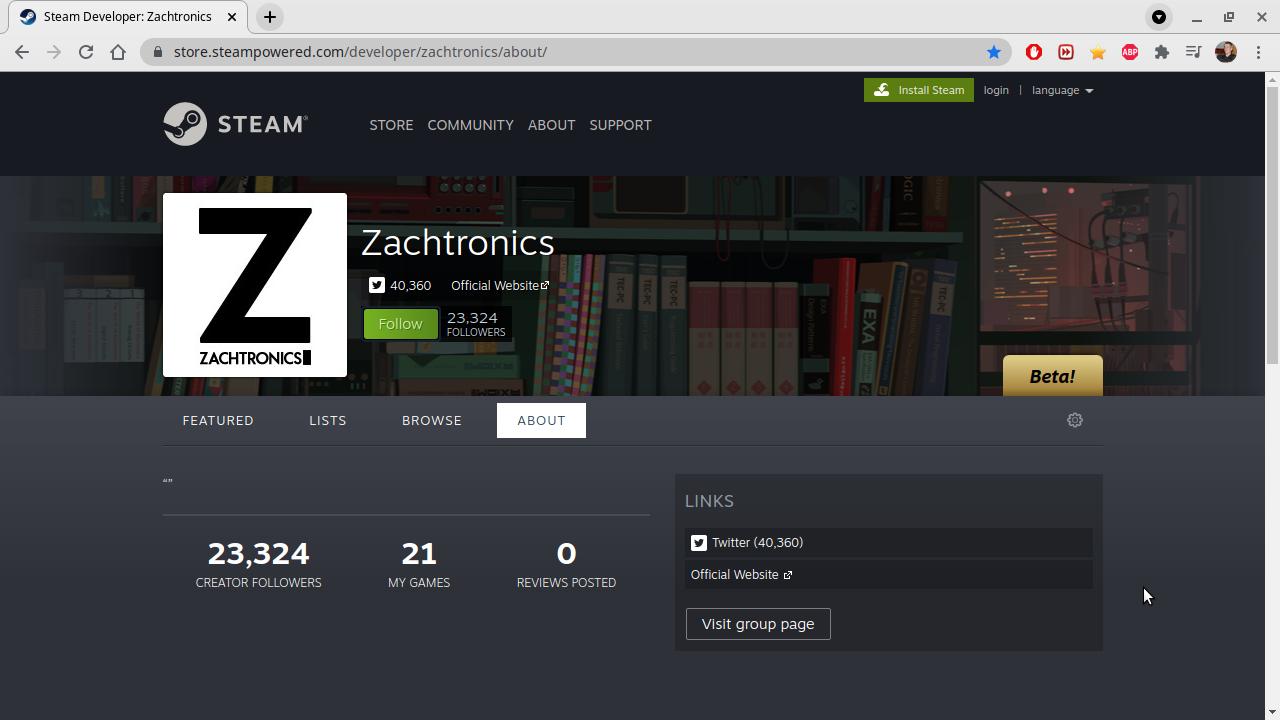This screenshot has height=720, width=1280.
Task: Click the Twitter icon beside 40,360
Action: [x=376, y=285]
